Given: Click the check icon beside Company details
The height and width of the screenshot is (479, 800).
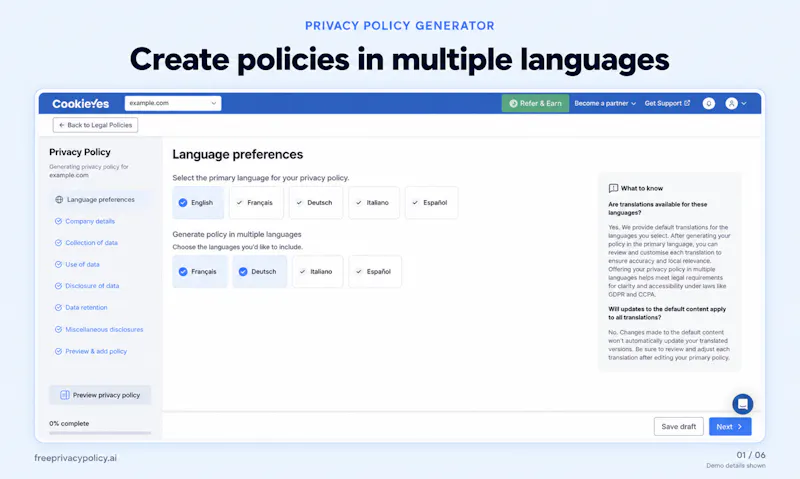Looking at the screenshot, I should [x=58, y=221].
